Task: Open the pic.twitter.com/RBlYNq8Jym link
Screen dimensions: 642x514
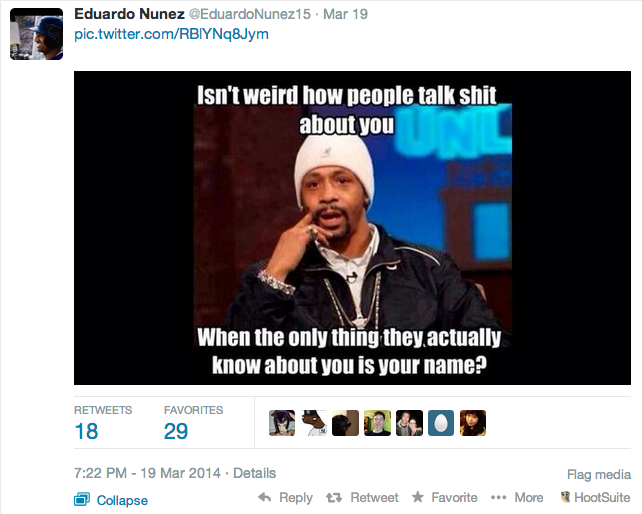Action: pyautogui.click(x=171, y=34)
